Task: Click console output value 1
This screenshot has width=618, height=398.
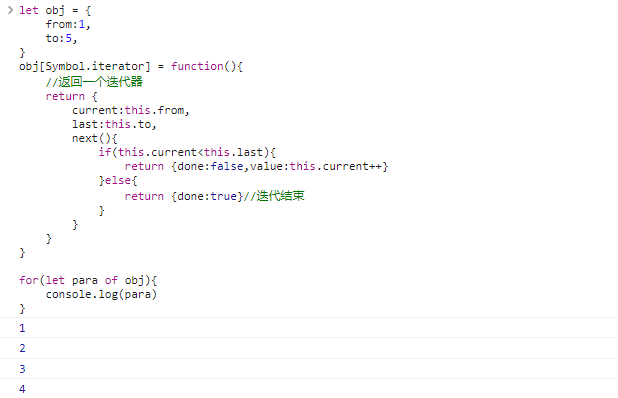Action: pyautogui.click(x=22, y=328)
